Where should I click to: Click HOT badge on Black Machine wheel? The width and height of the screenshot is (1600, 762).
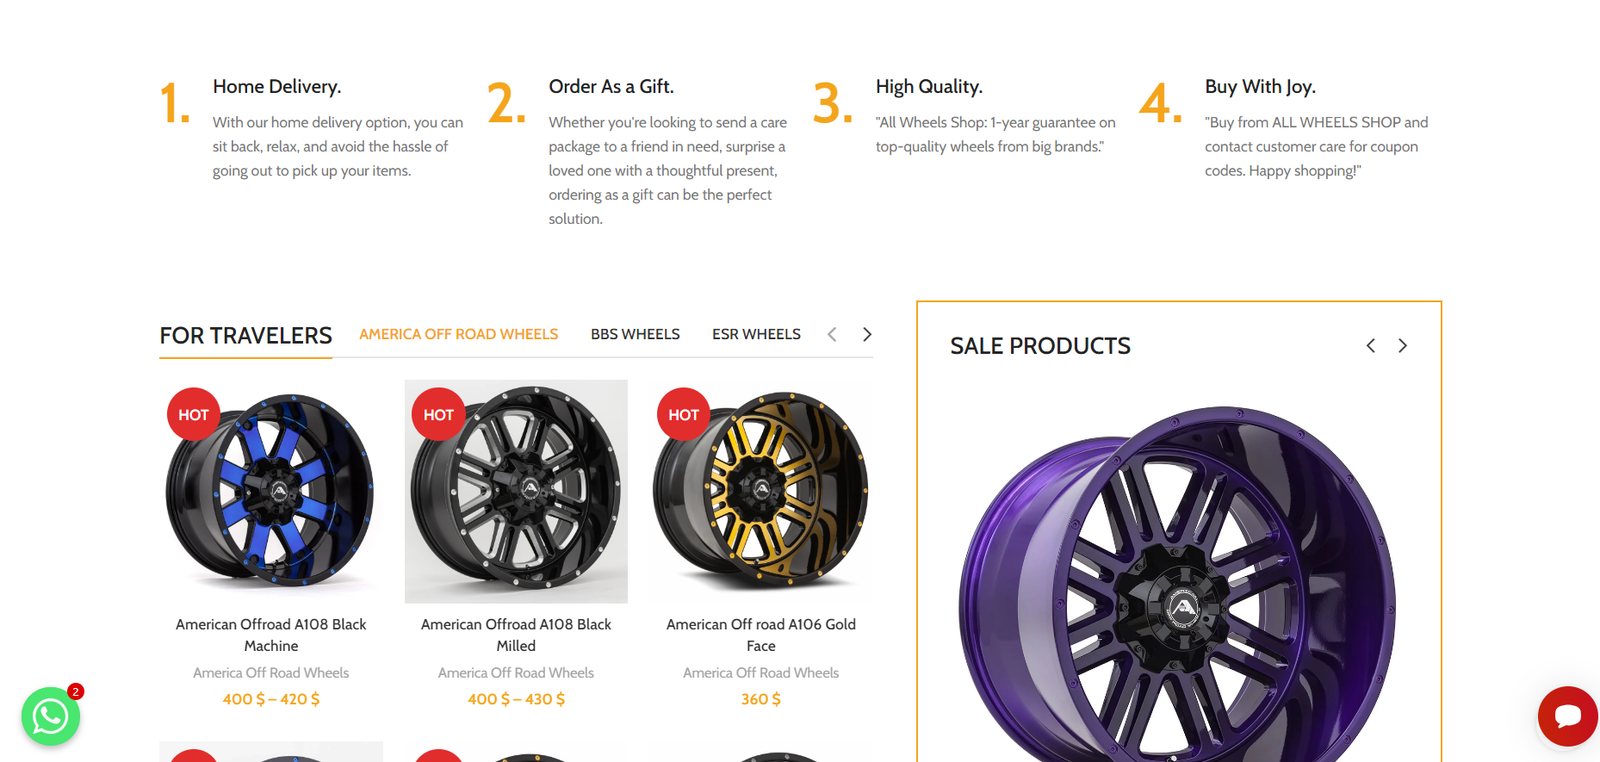194,414
